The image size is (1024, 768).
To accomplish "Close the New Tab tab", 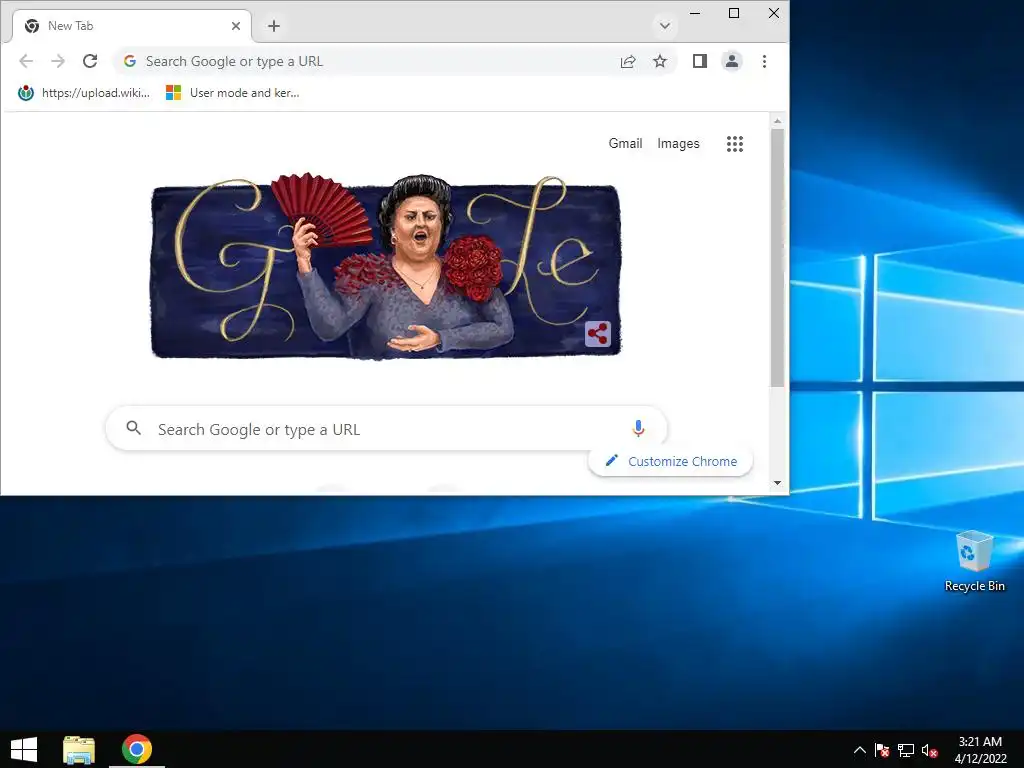I will 236,26.
